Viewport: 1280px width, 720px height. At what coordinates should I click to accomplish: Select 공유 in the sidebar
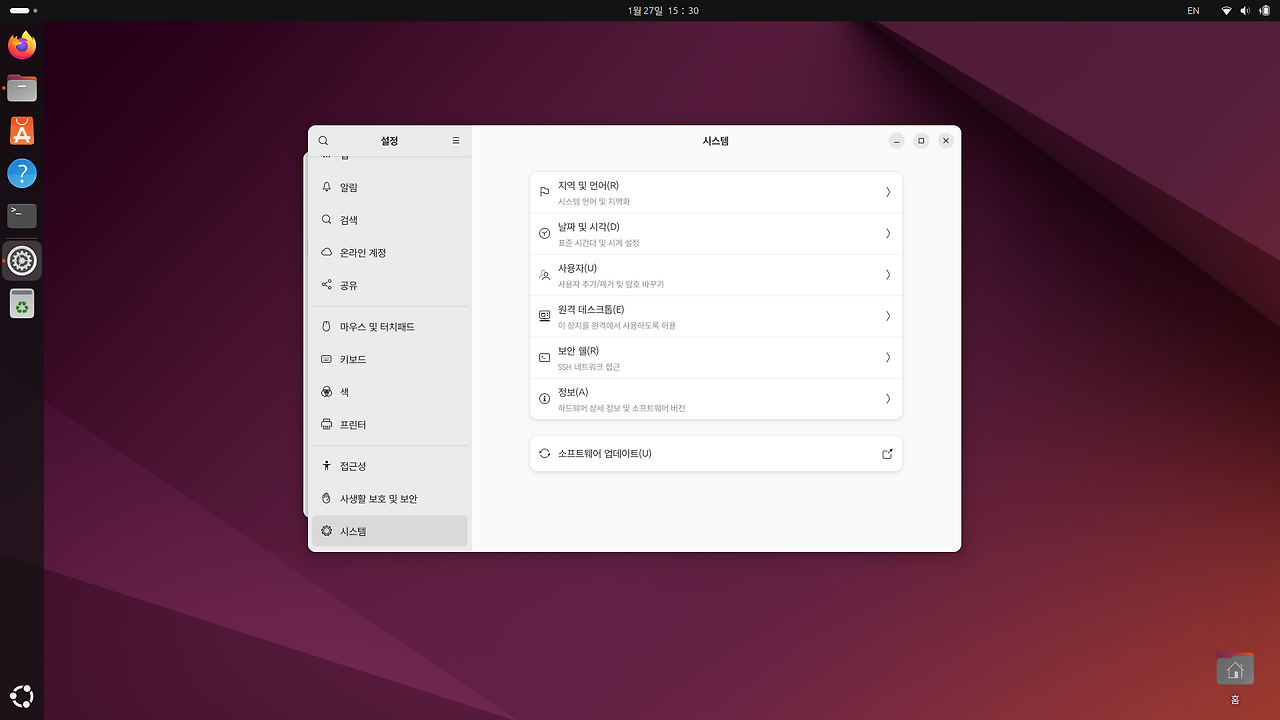point(389,285)
